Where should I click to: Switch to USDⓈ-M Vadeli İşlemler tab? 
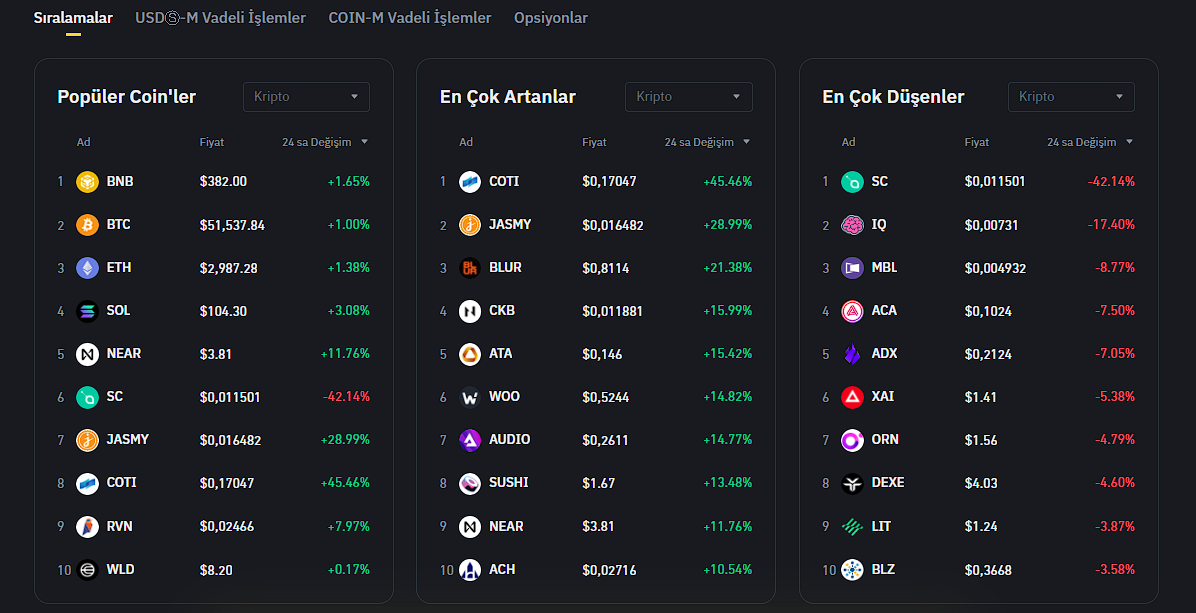tap(220, 18)
